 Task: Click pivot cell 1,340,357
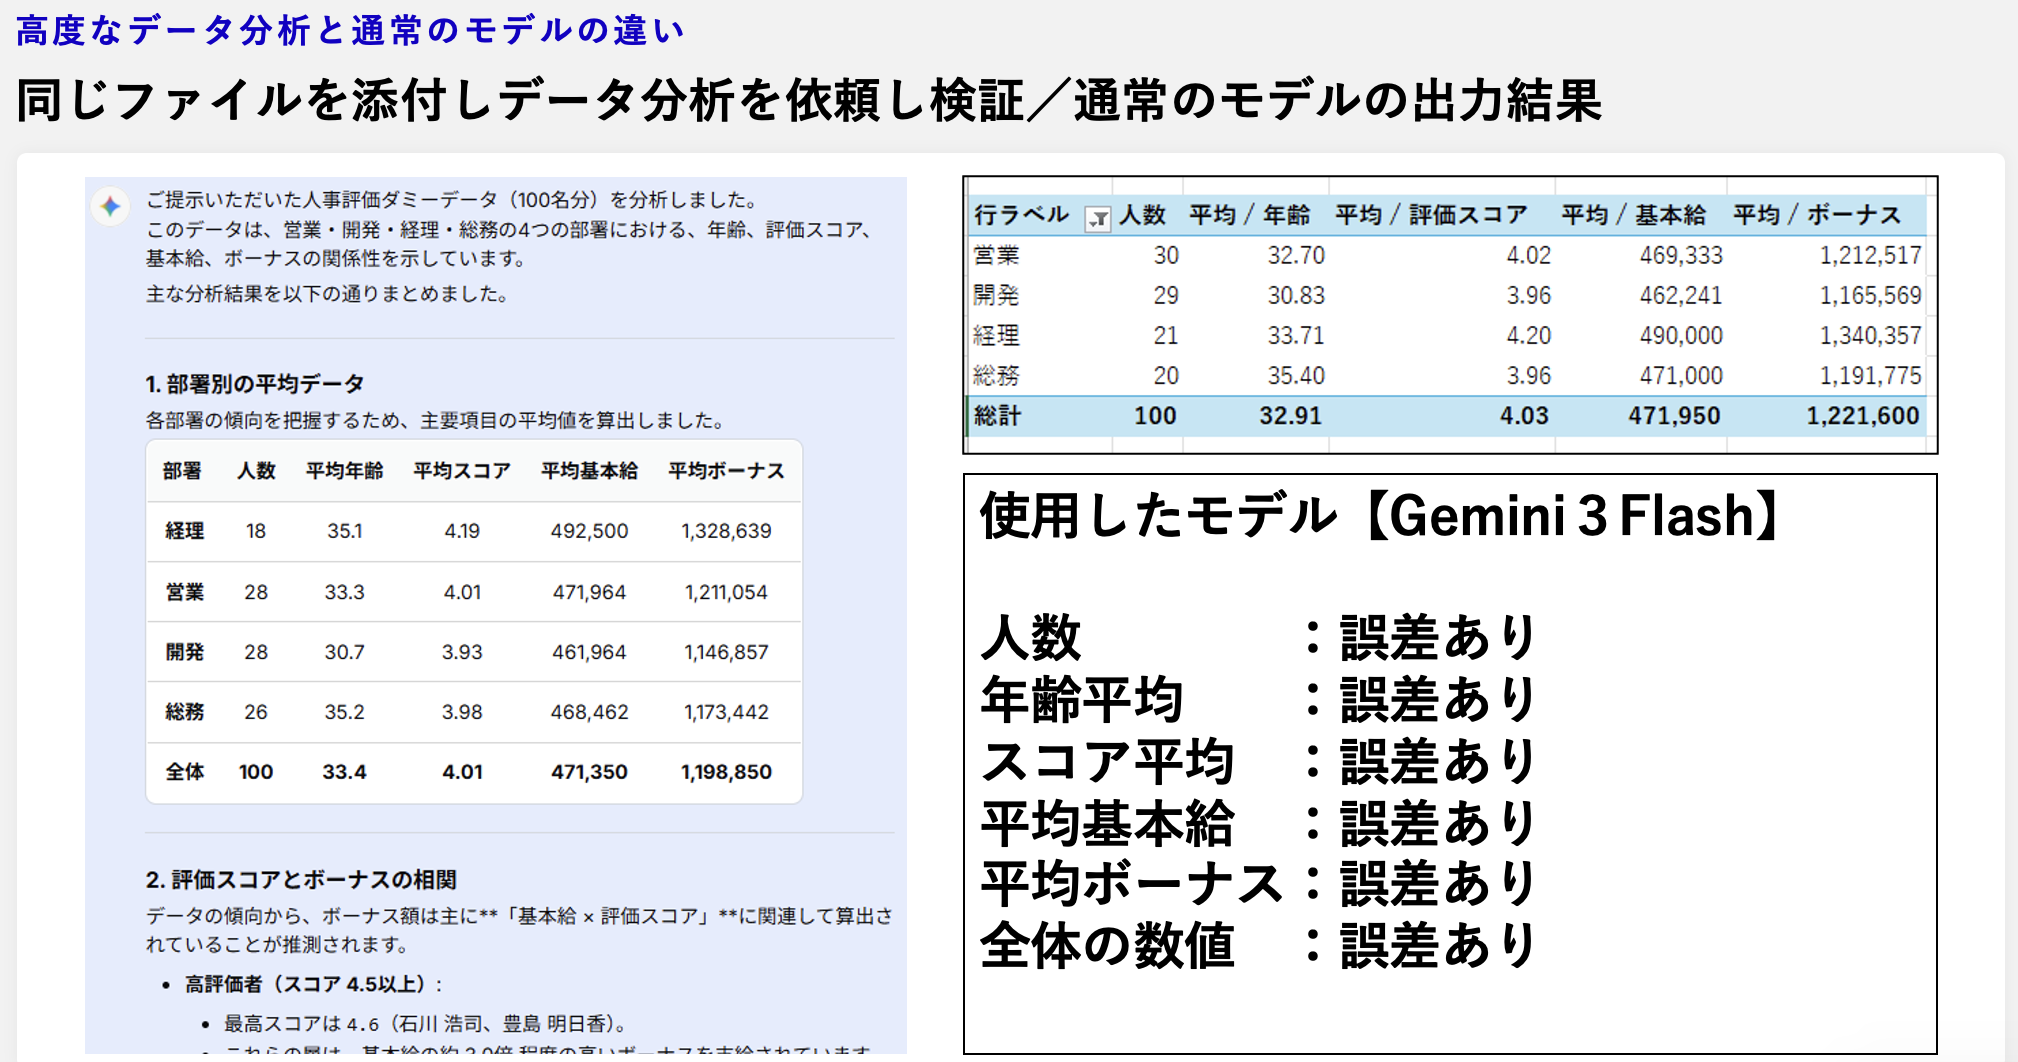pyautogui.click(x=1870, y=335)
